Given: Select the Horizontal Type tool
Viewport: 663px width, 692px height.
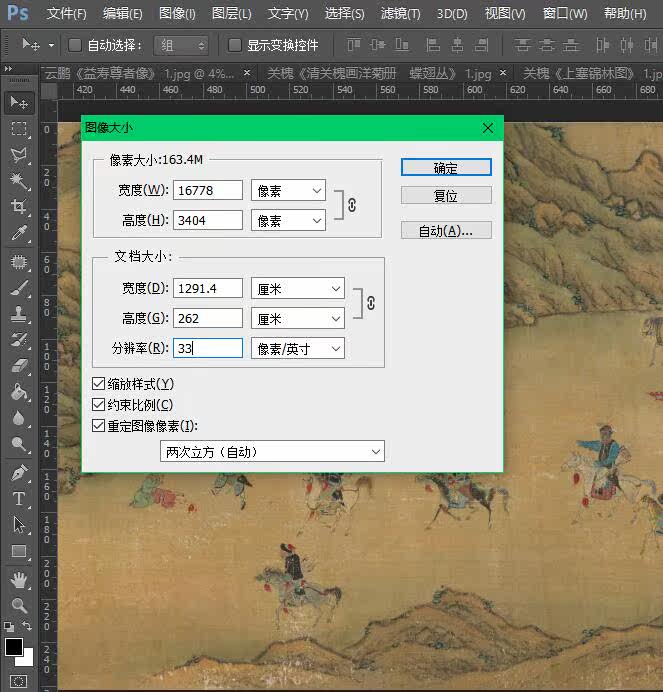Looking at the screenshot, I should pos(19,499).
